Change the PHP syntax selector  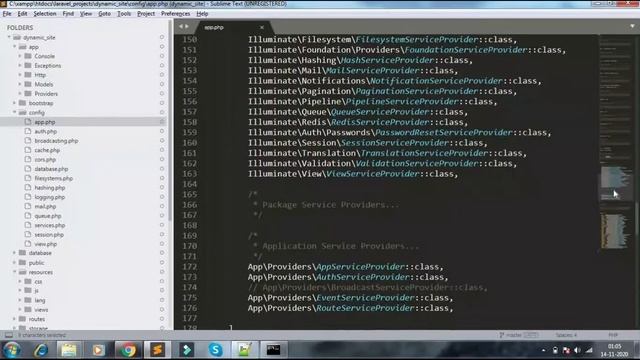click(x=613, y=335)
